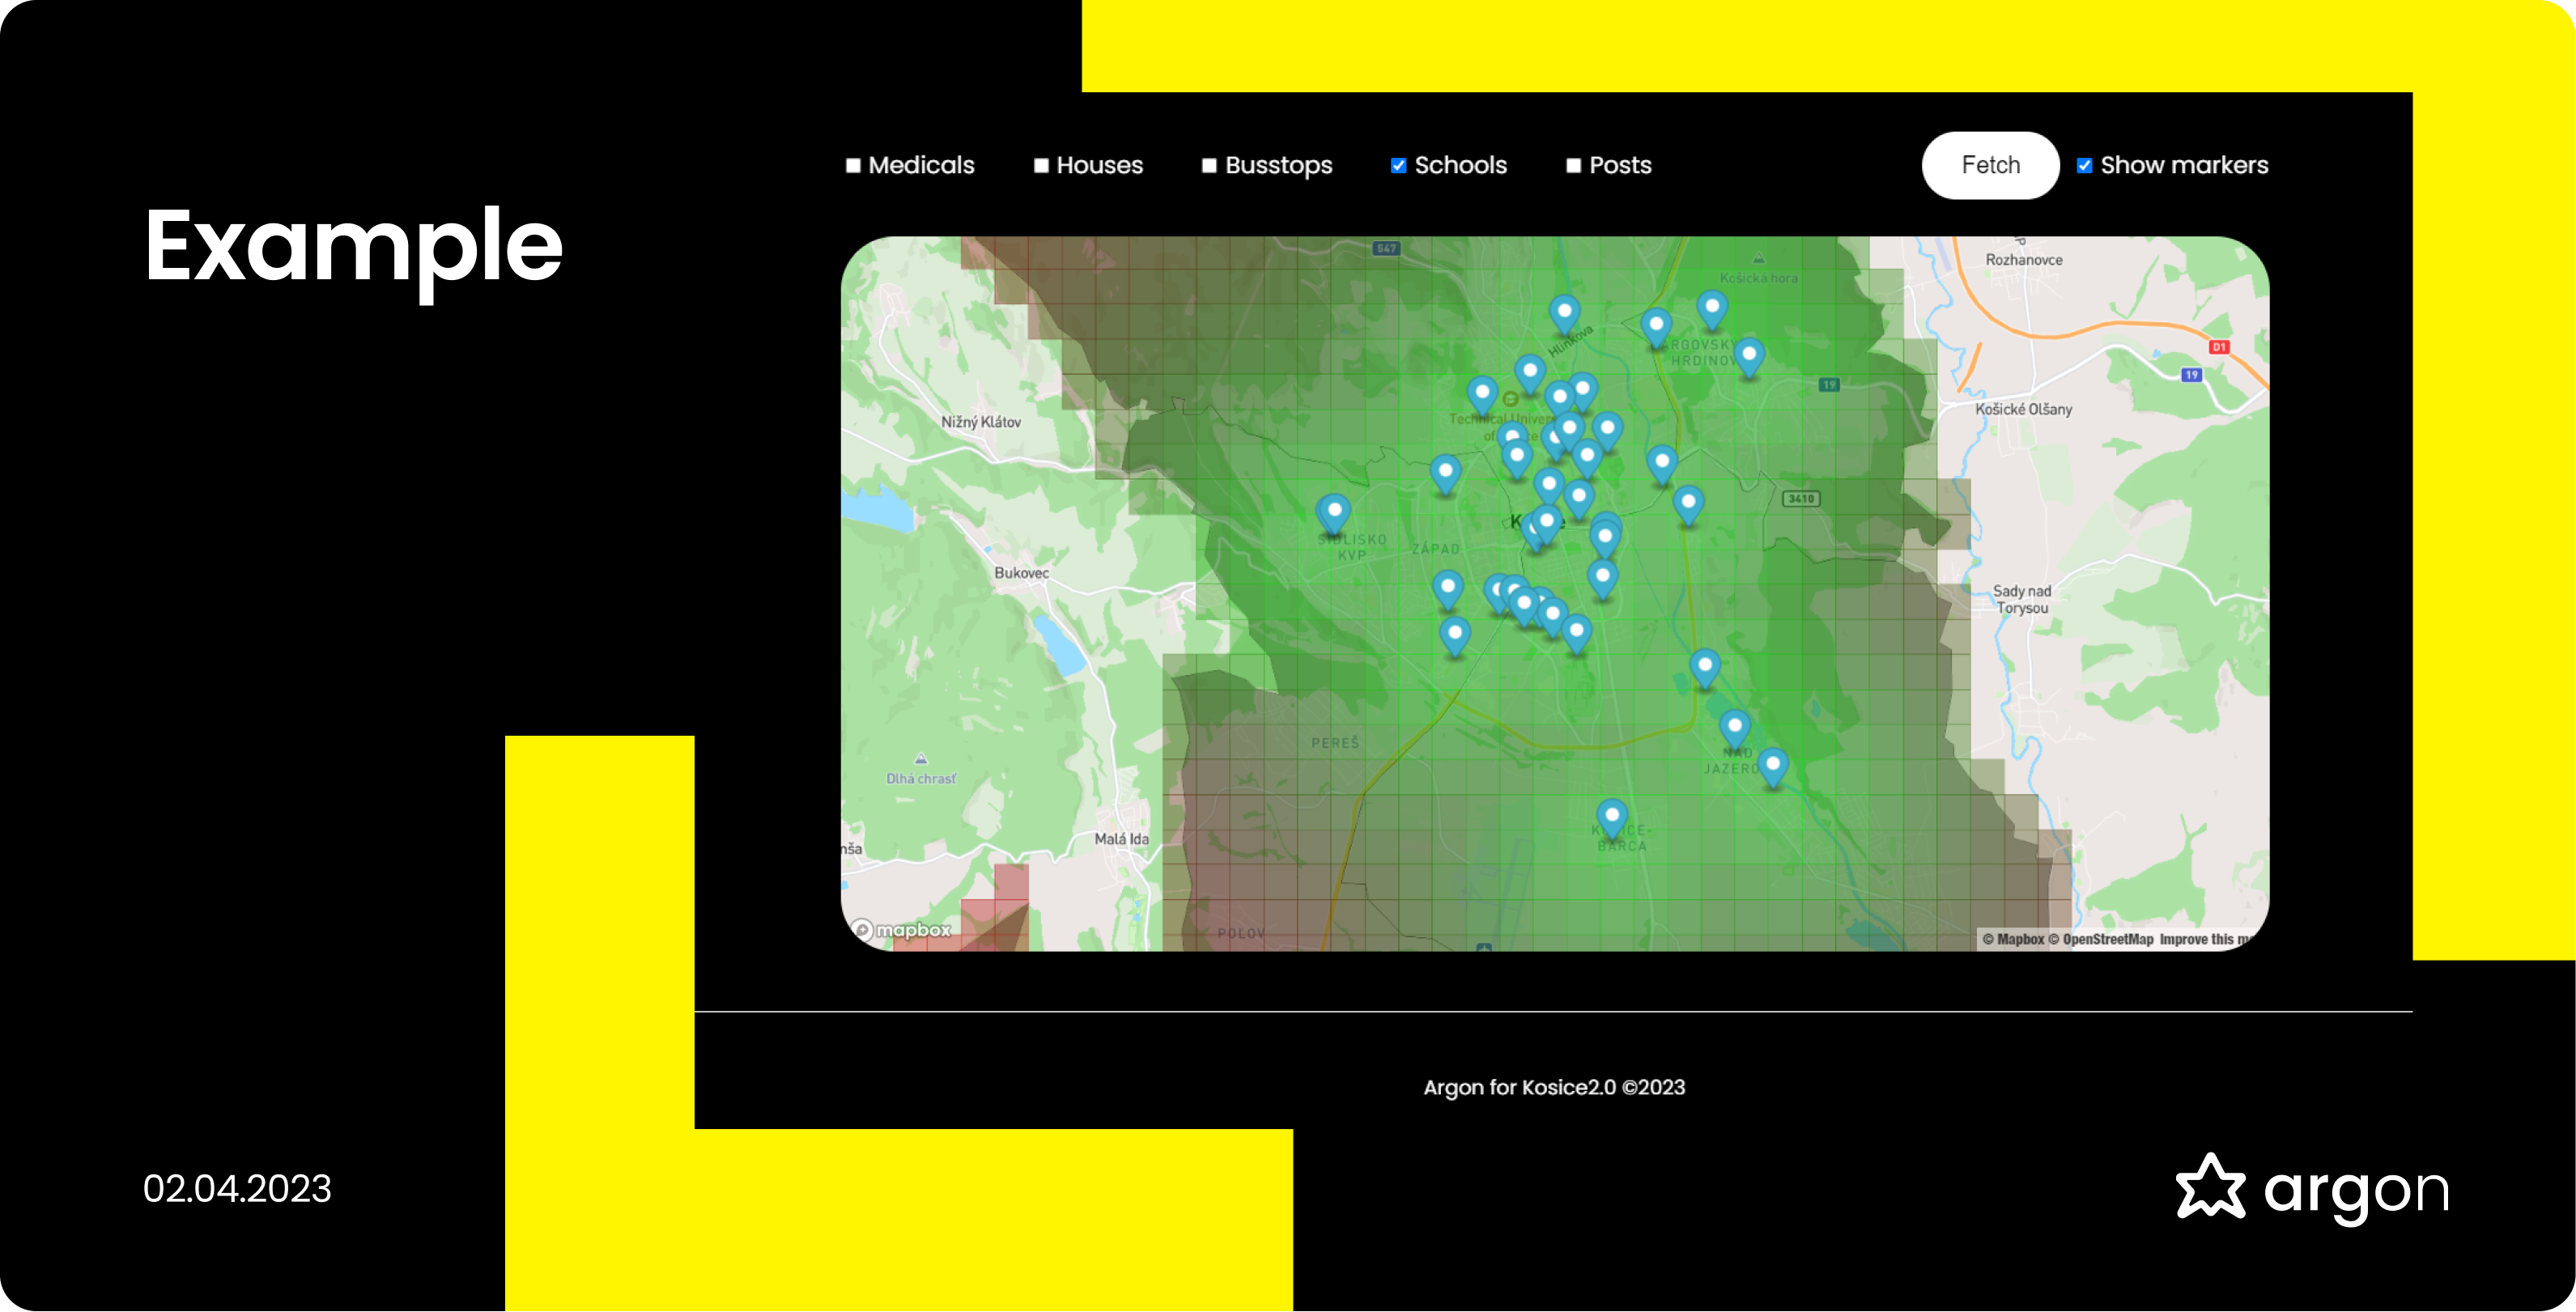
Task: Enable the Houses checkbox
Action: coord(1041,166)
